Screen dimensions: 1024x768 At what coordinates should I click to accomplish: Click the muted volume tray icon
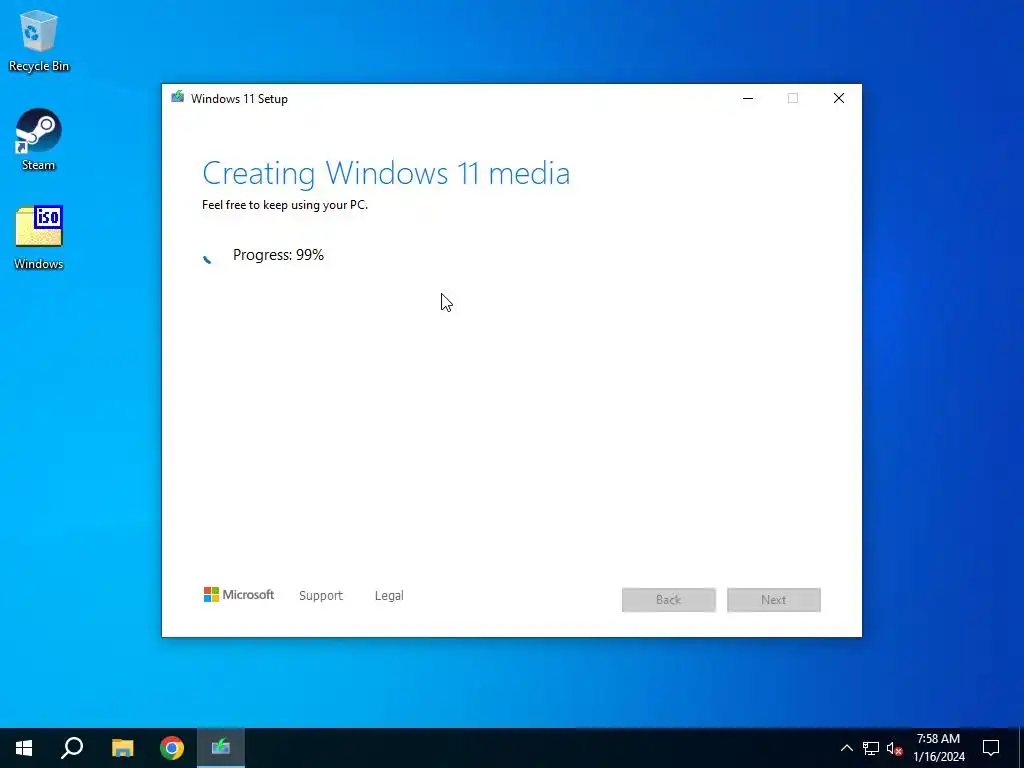[894, 748]
